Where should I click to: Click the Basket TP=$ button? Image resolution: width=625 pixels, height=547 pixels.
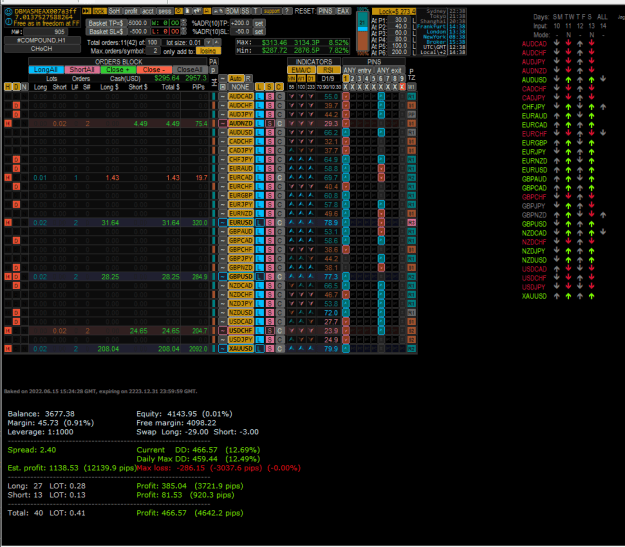(x=106, y=23)
